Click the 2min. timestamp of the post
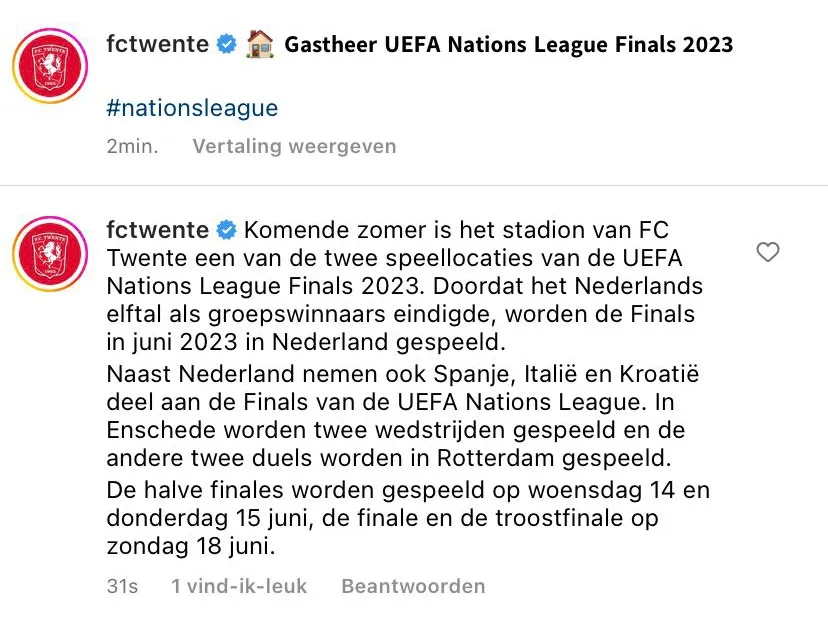Image resolution: width=828 pixels, height=635 pixels. [131, 145]
